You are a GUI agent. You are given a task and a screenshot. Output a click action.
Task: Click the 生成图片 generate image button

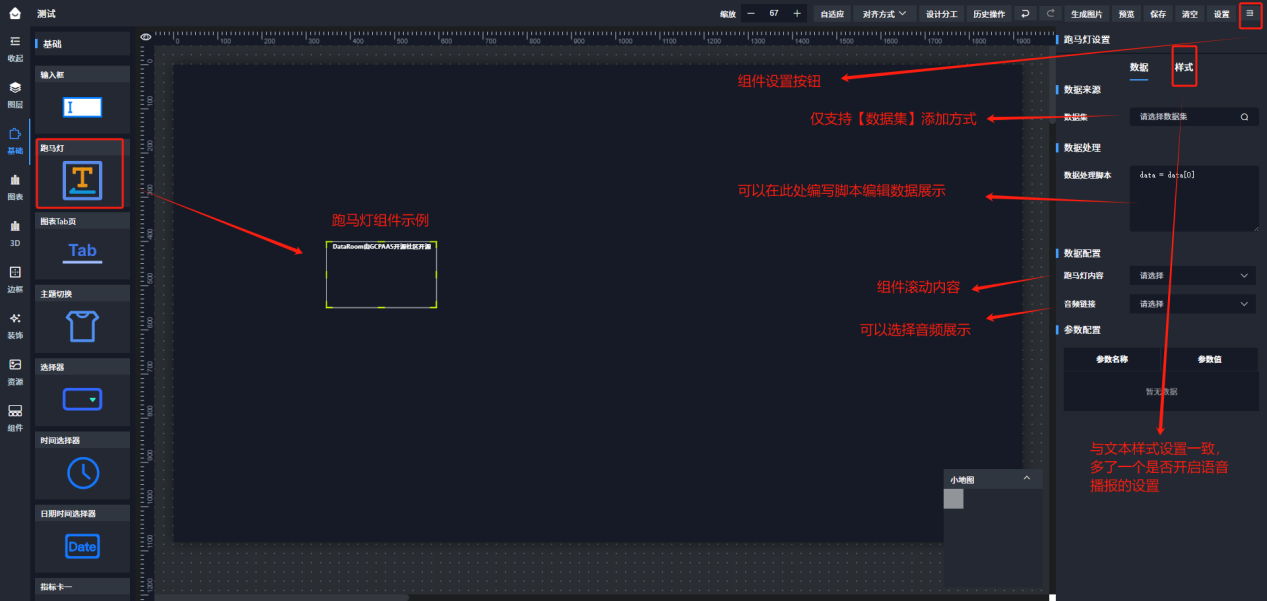[1087, 14]
